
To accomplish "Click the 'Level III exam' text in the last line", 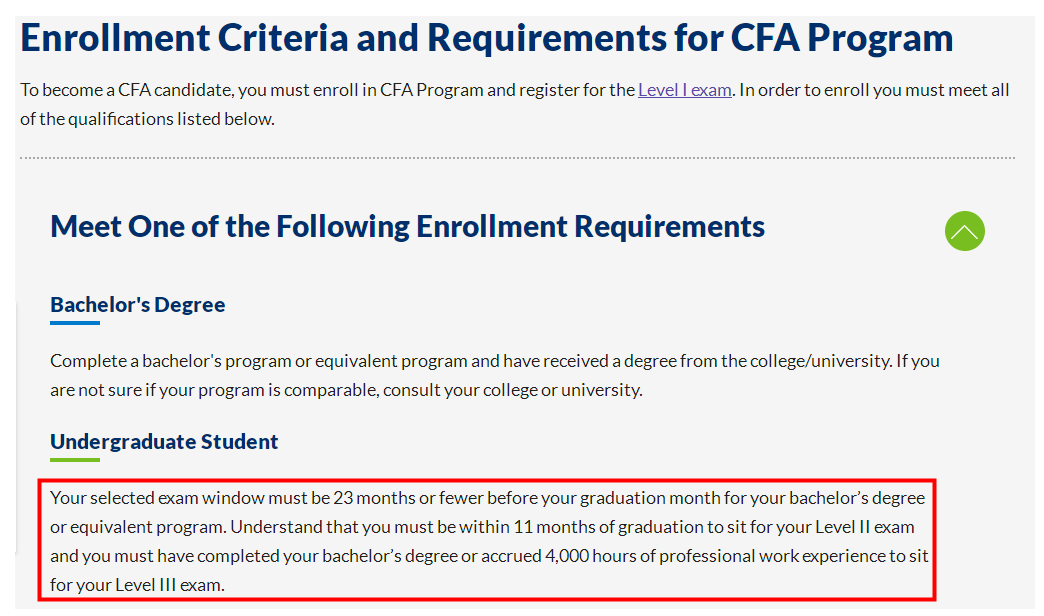I will 170,585.
